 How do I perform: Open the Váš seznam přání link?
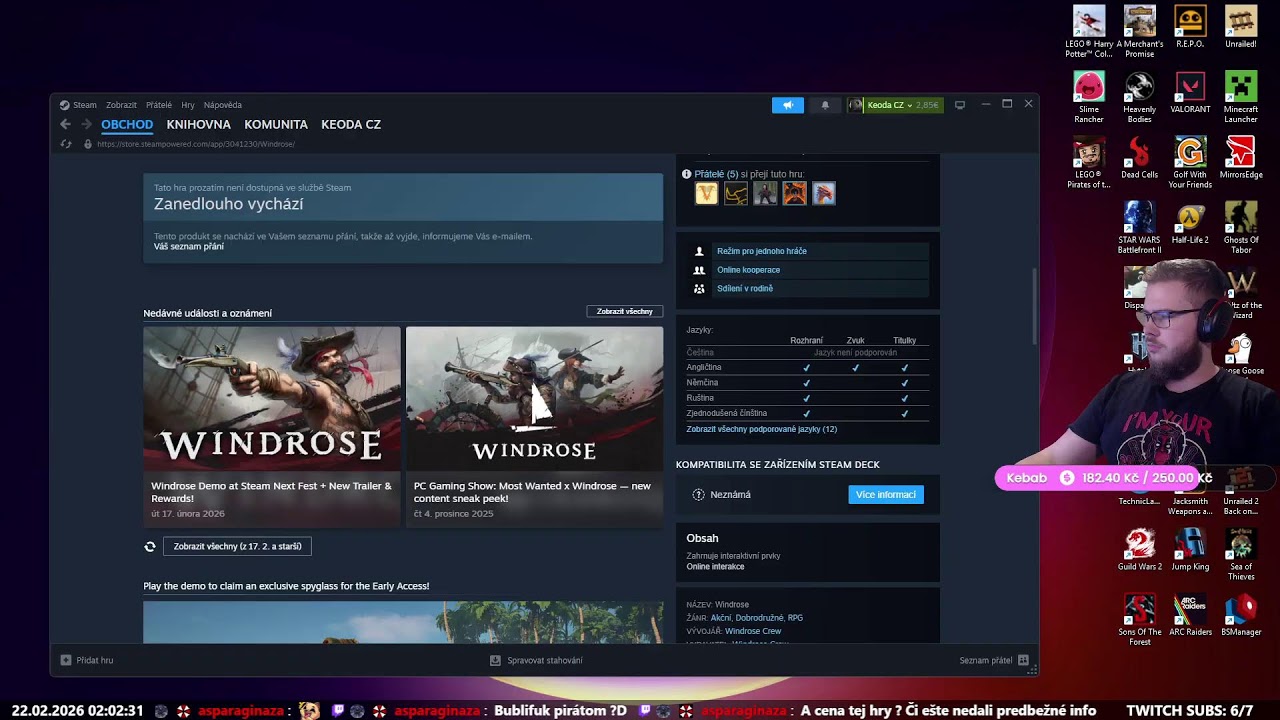[189, 247]
